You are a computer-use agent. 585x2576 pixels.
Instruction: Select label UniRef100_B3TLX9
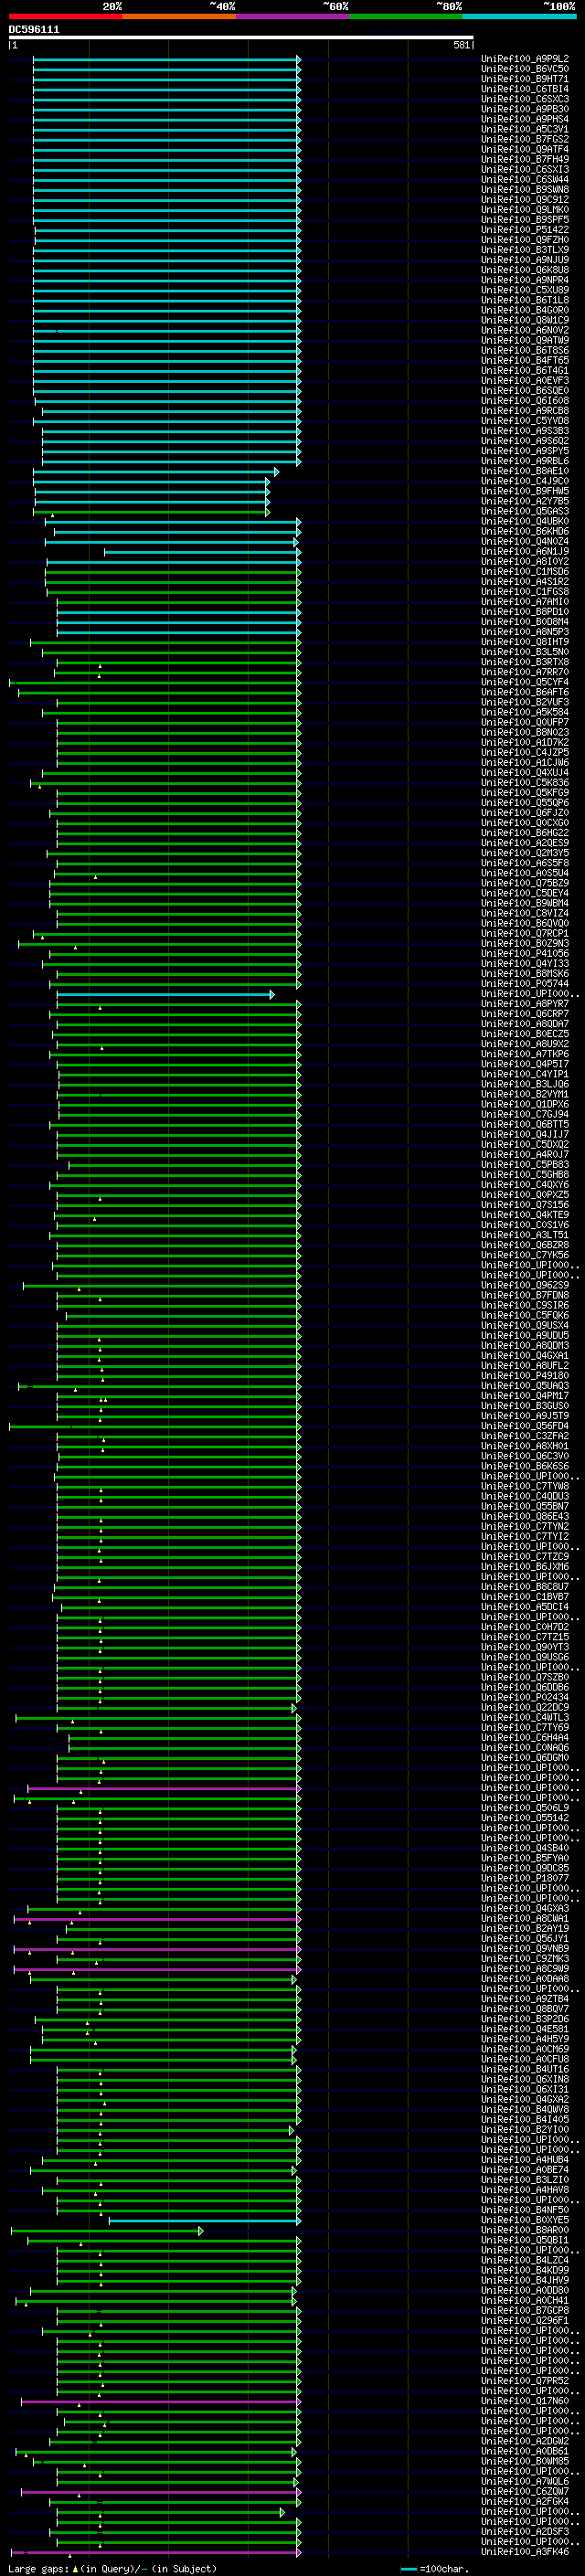[x=525, y=250]
